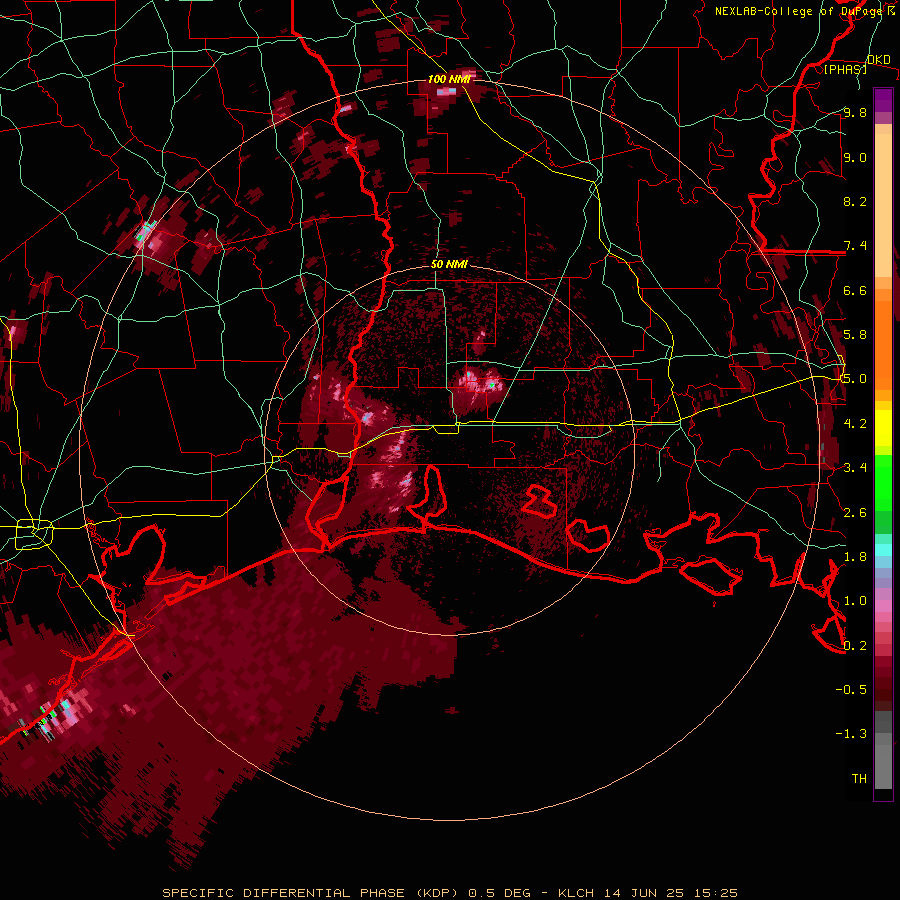Pick the bright green segment of color bar
This screenshot has width=900, height=900.
coord(883,483)
